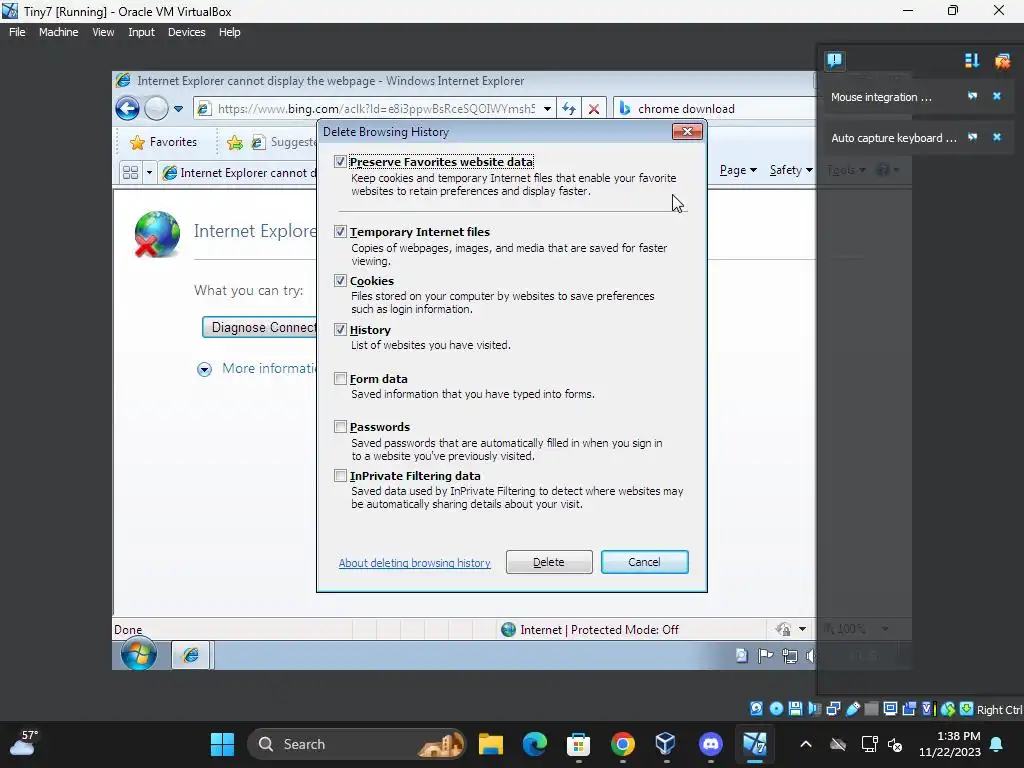1024x768 pixels.
Task: Check the Passwords checkbox
Action: point(340,426)
